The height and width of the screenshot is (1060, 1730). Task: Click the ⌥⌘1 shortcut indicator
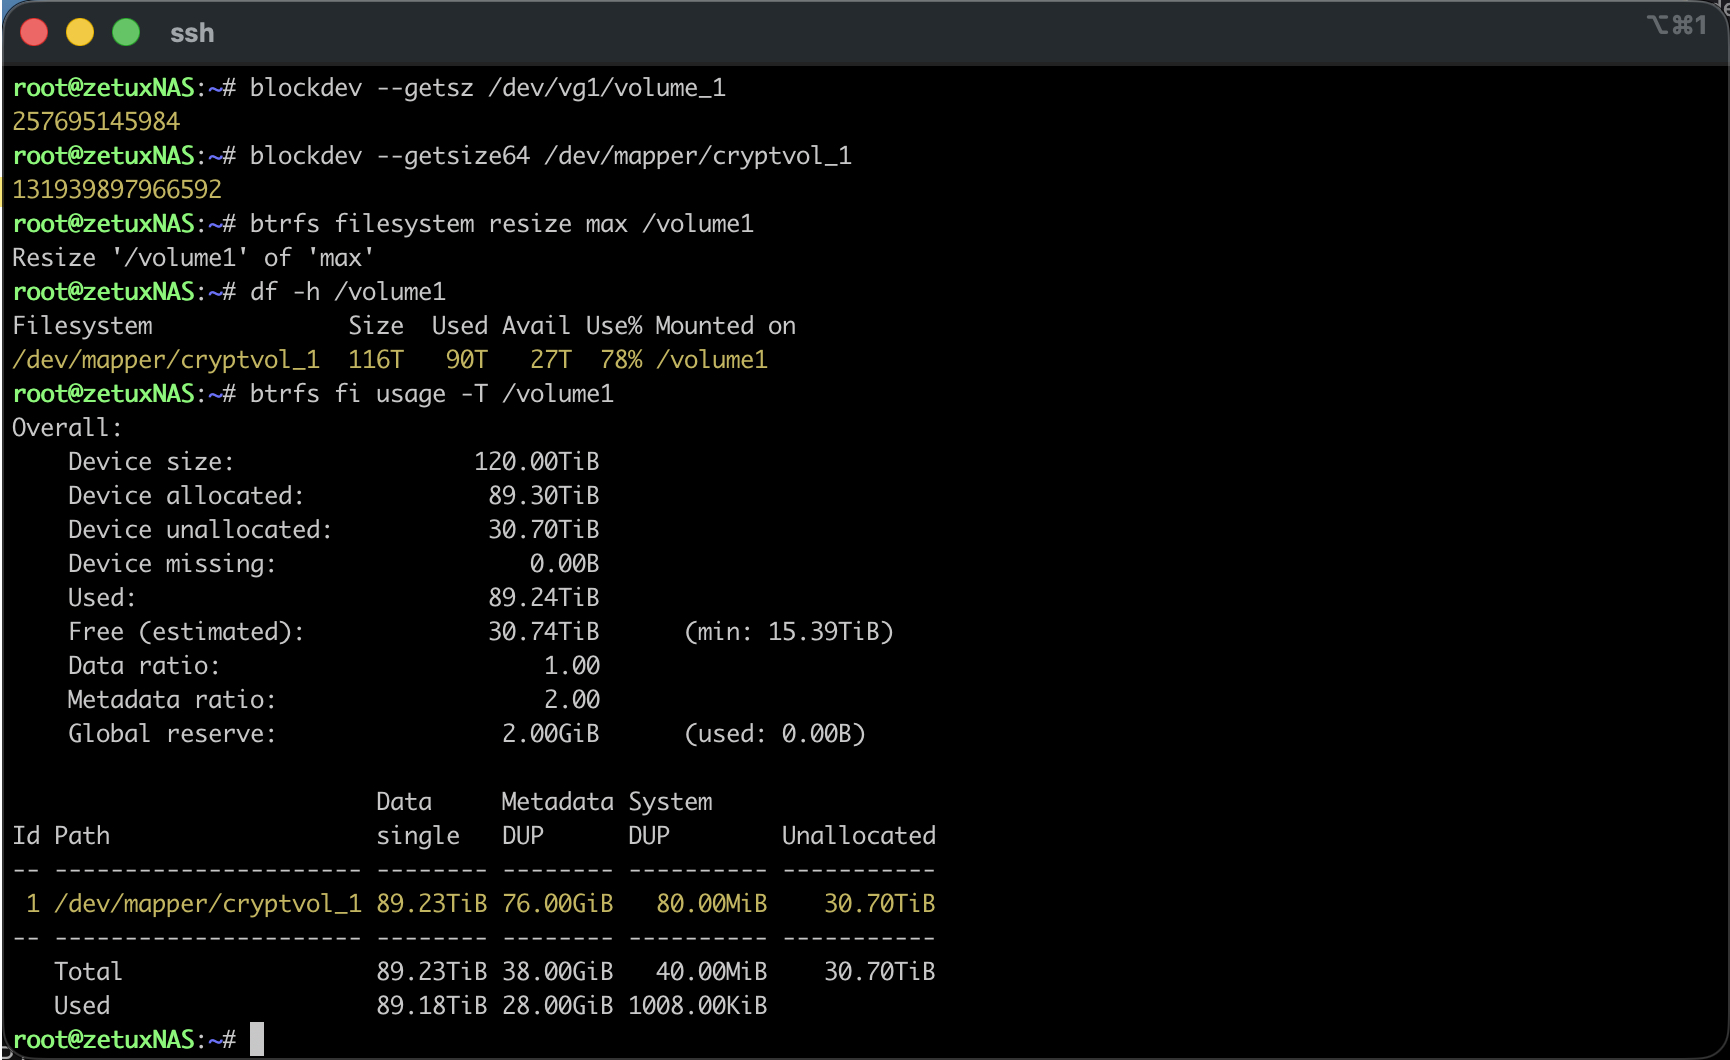tap(1677, 25)
